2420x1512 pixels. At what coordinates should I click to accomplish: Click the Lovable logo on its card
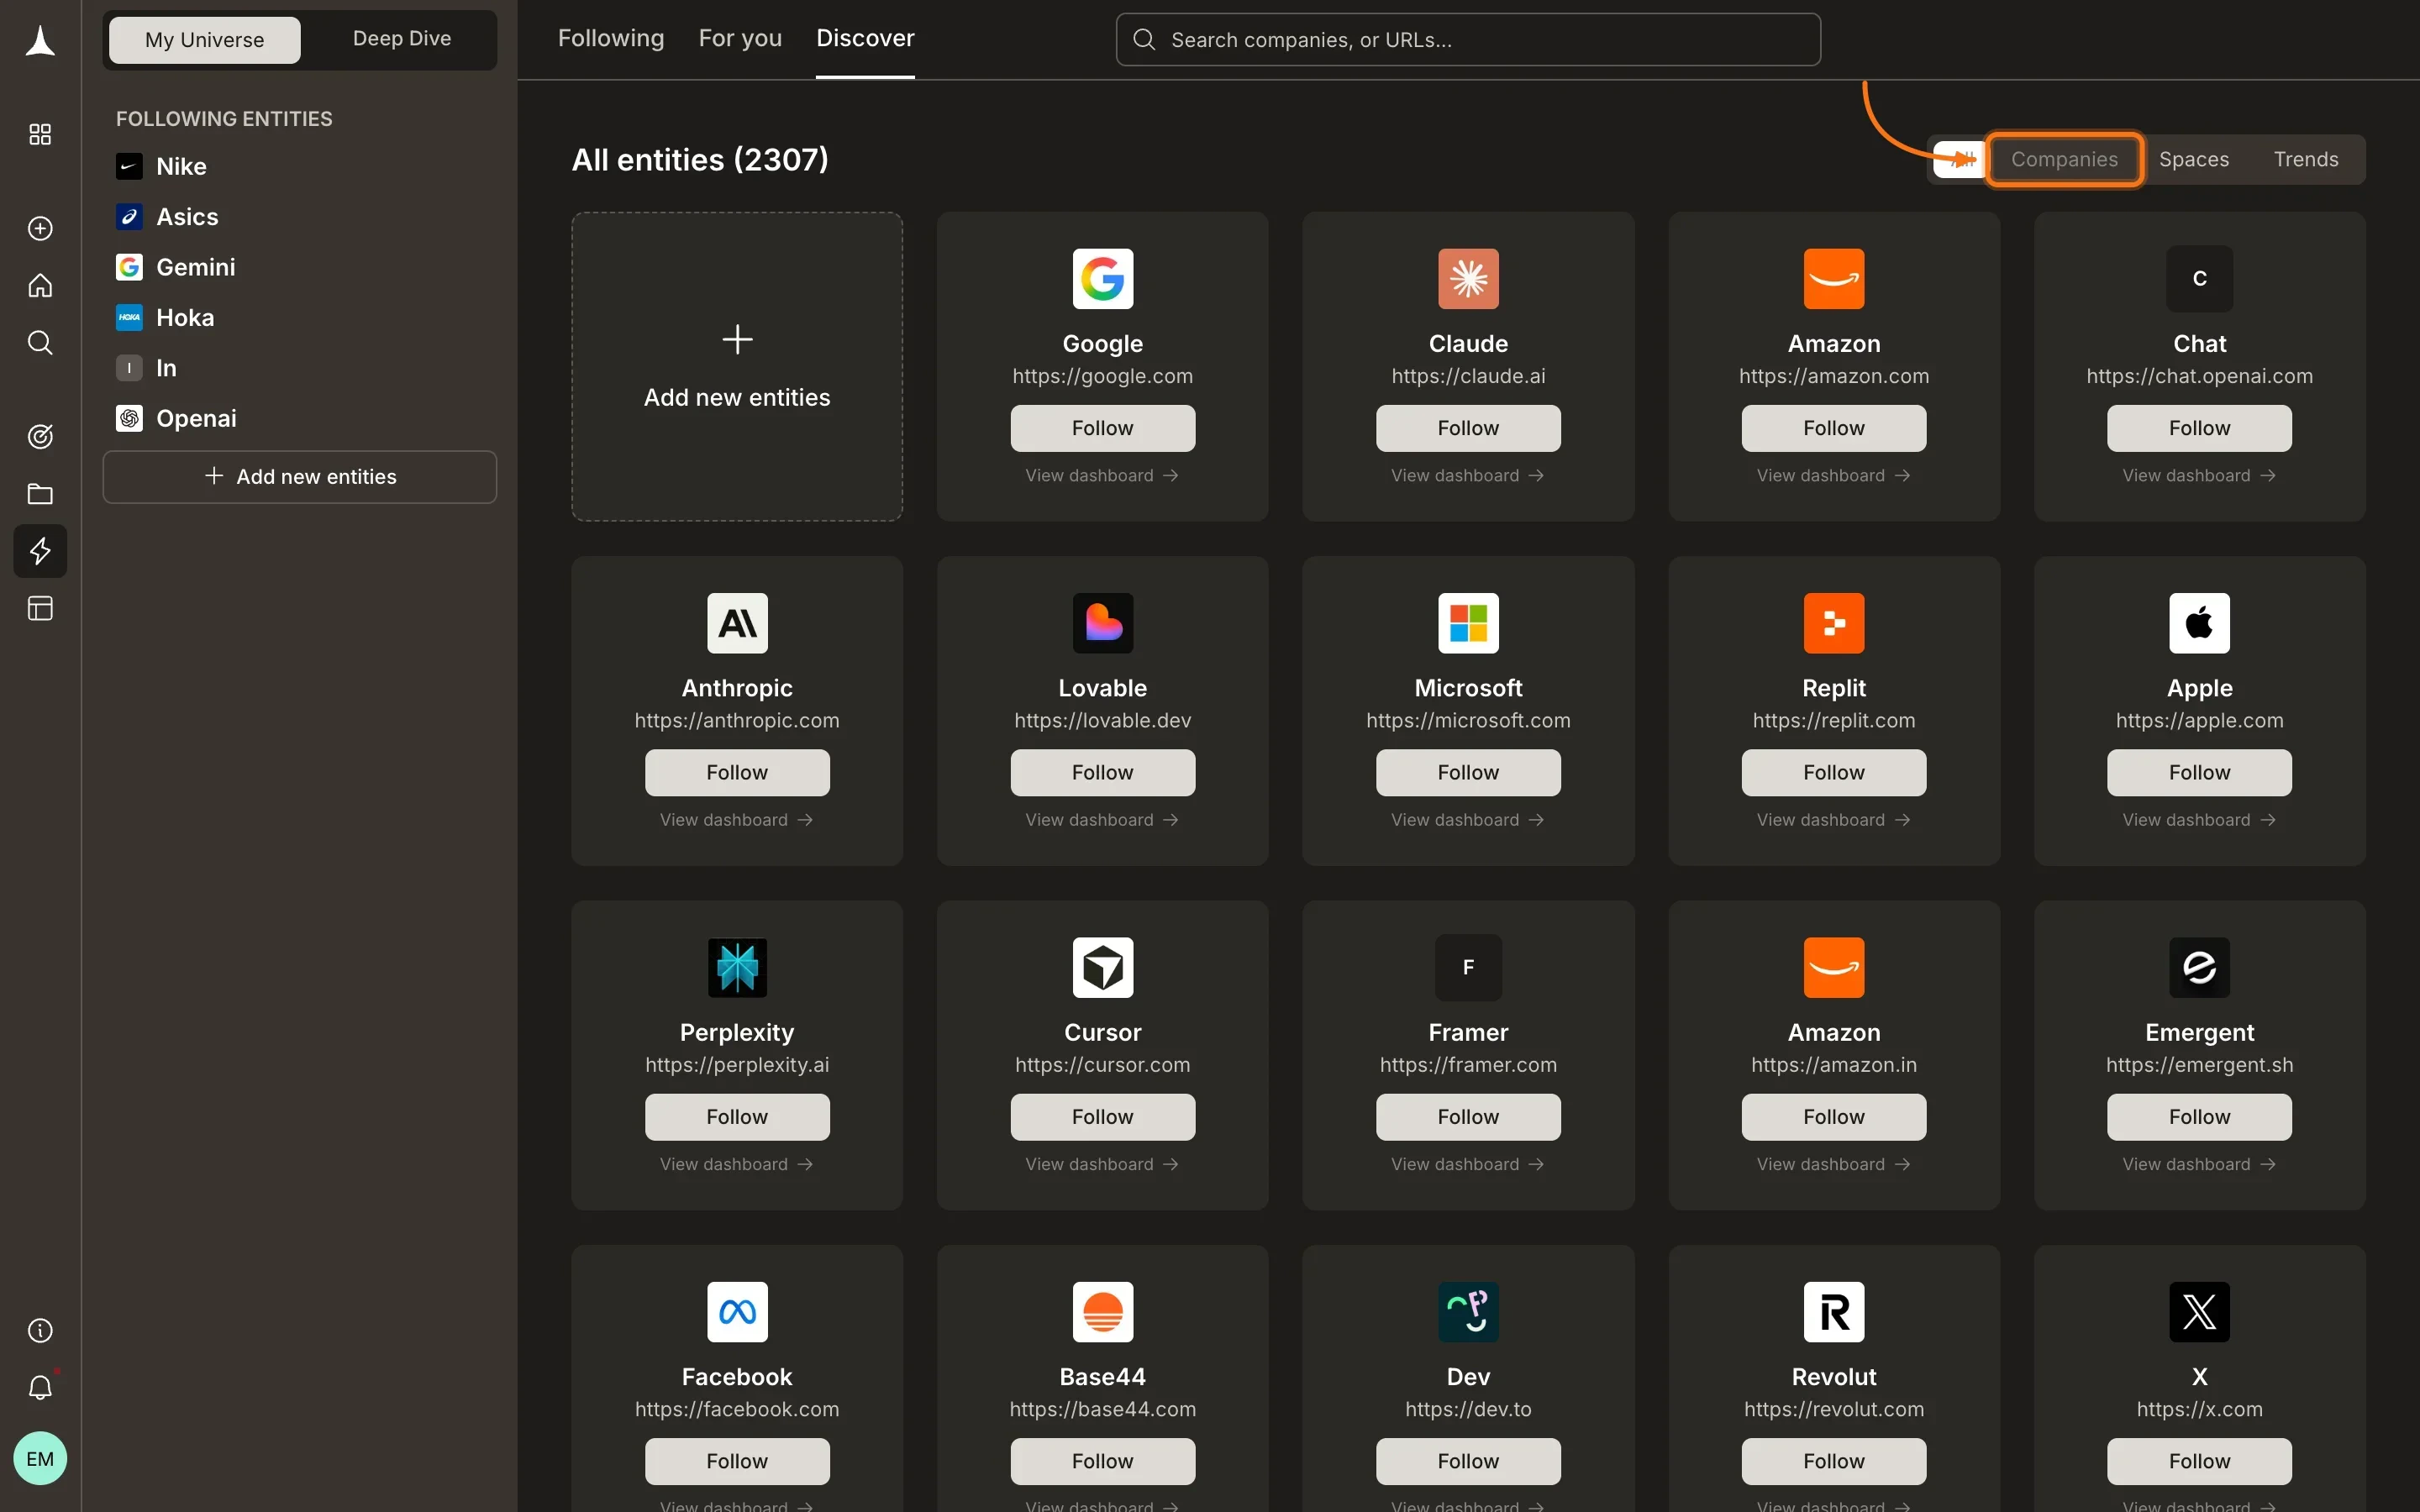coord(1102,623)
